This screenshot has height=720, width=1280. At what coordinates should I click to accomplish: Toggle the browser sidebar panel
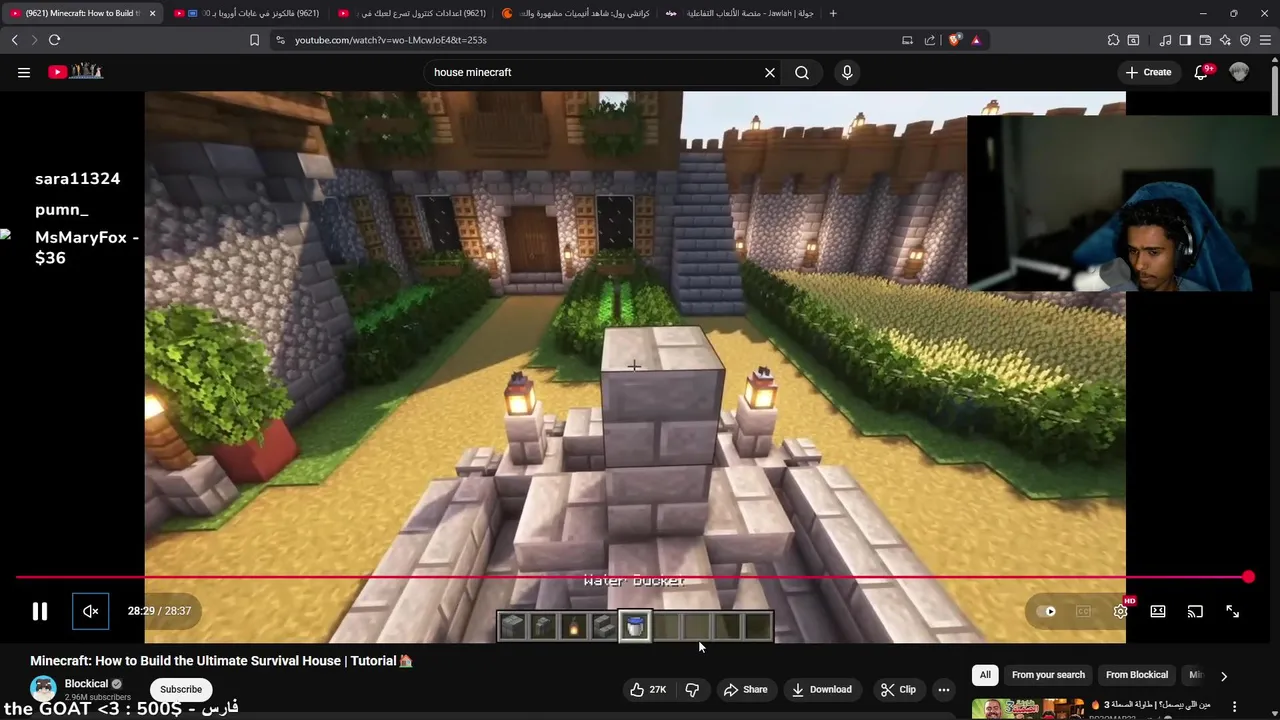(x=1185, y=40)
